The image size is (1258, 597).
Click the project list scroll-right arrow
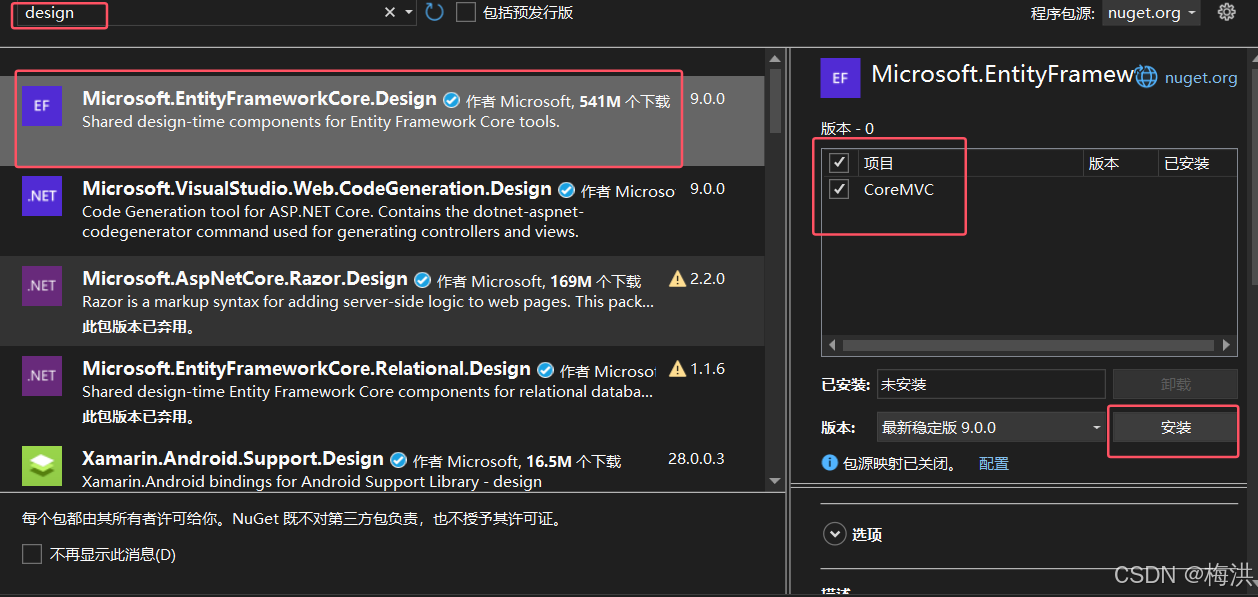coord(1228,345)
